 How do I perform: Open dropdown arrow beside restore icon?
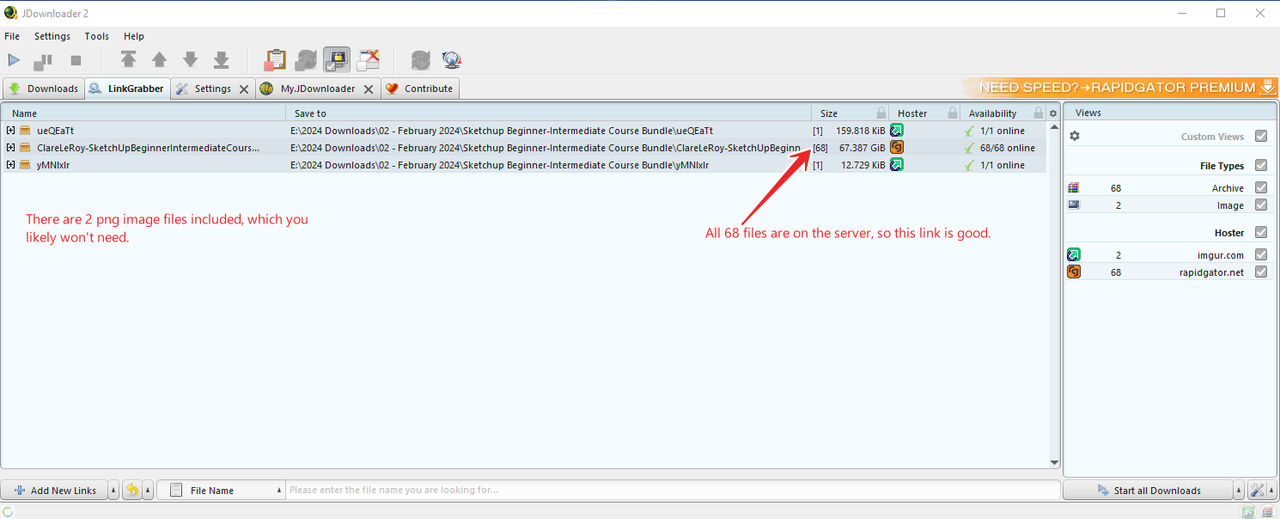point(148,490)
